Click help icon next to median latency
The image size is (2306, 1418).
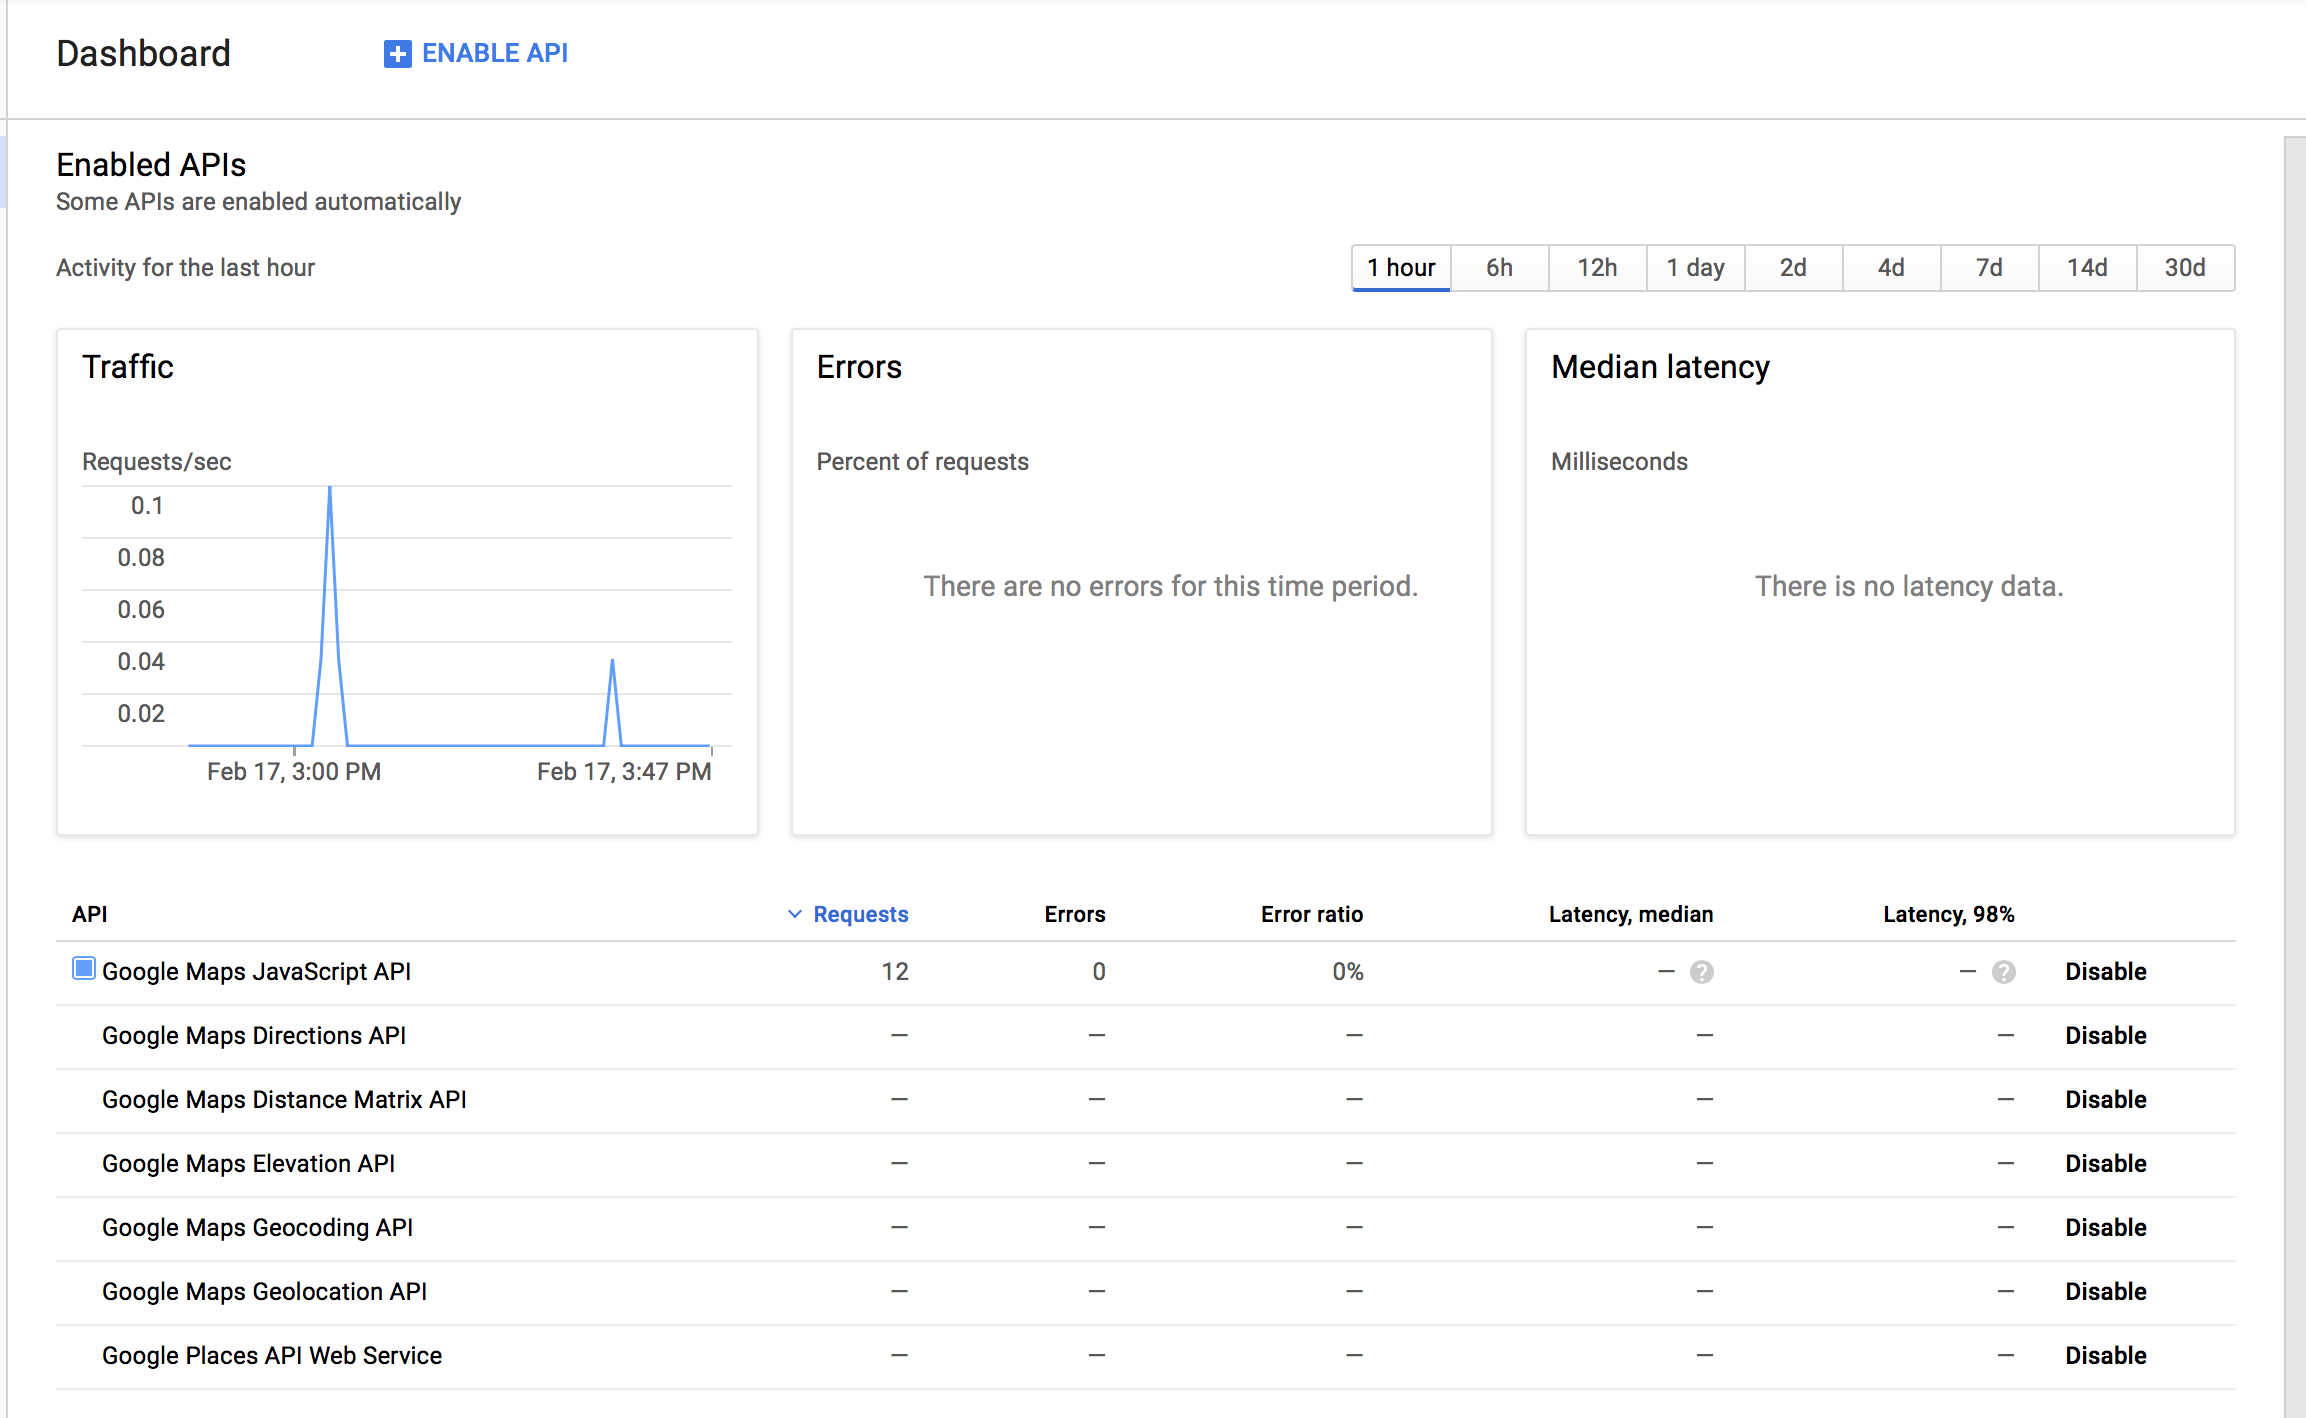click(x=1701, y=972)
